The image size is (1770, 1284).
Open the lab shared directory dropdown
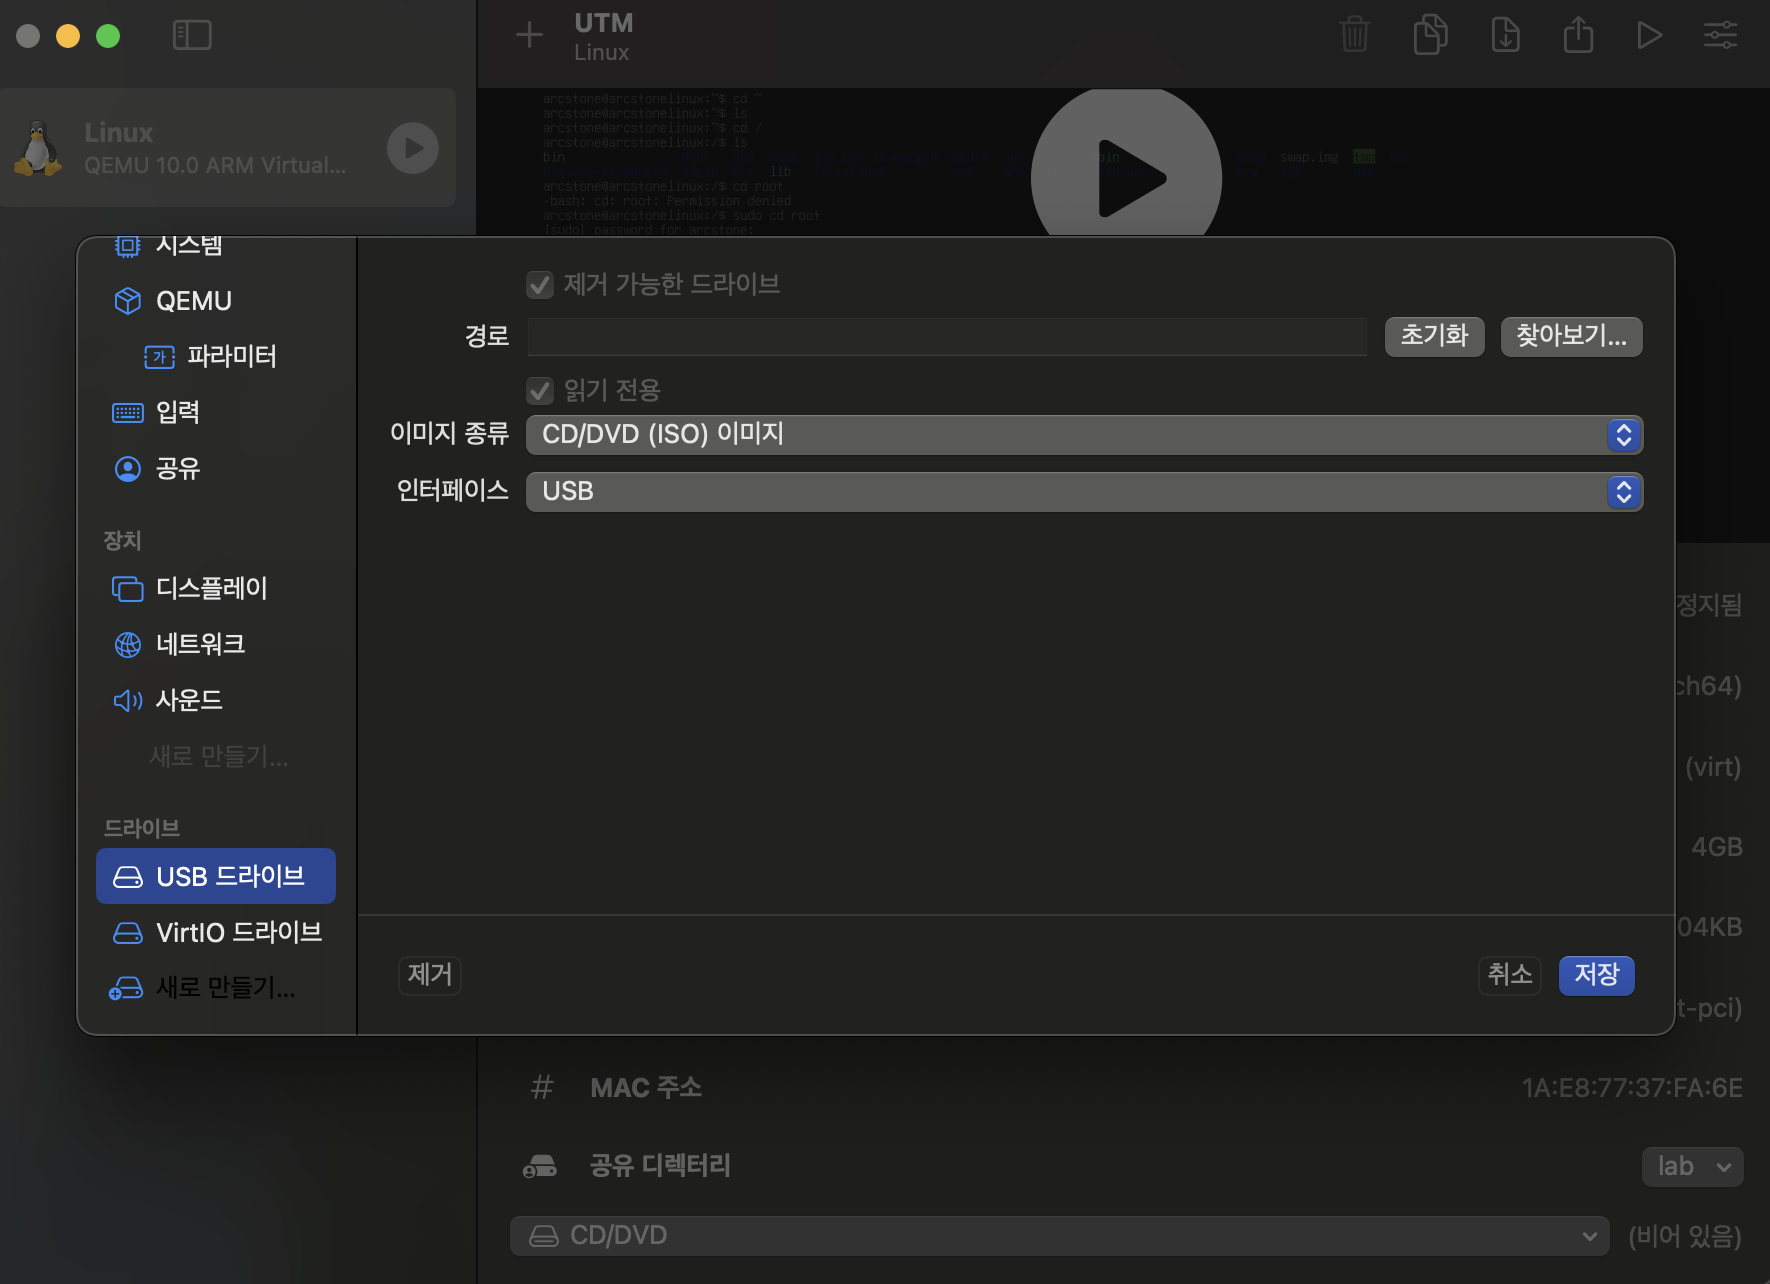[x=1692, y=1167]
